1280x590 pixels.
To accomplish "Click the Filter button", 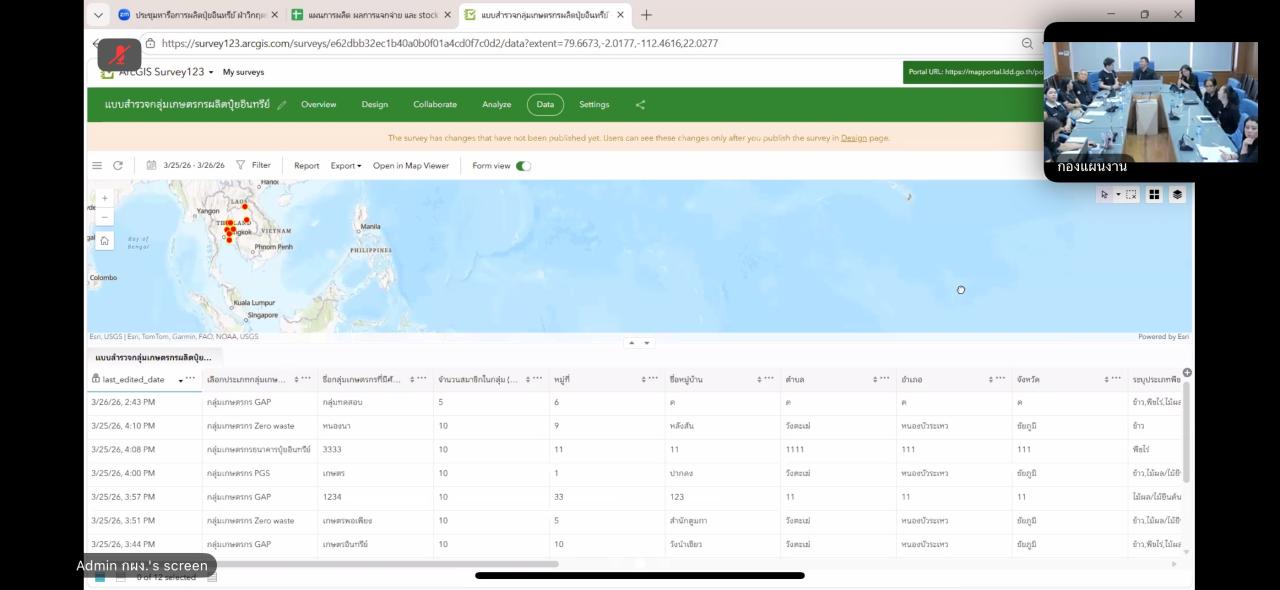I will [253, 166].
